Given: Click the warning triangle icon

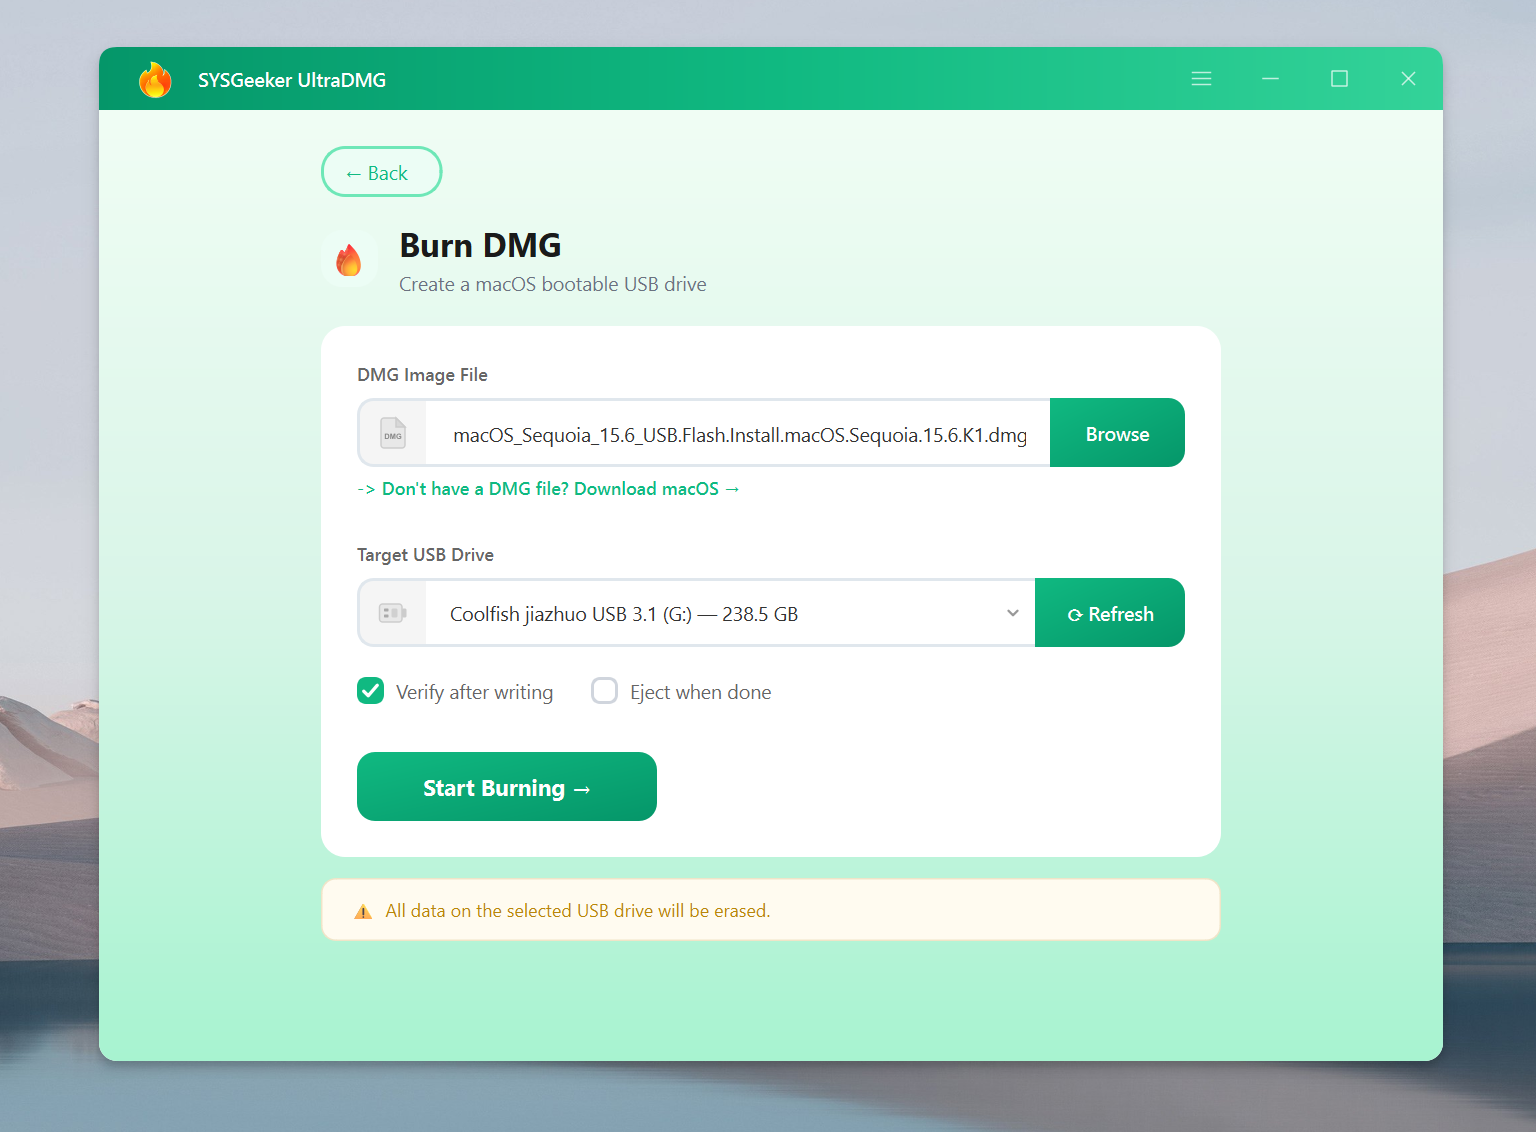Looking at the screenshot, I should 363,912.
